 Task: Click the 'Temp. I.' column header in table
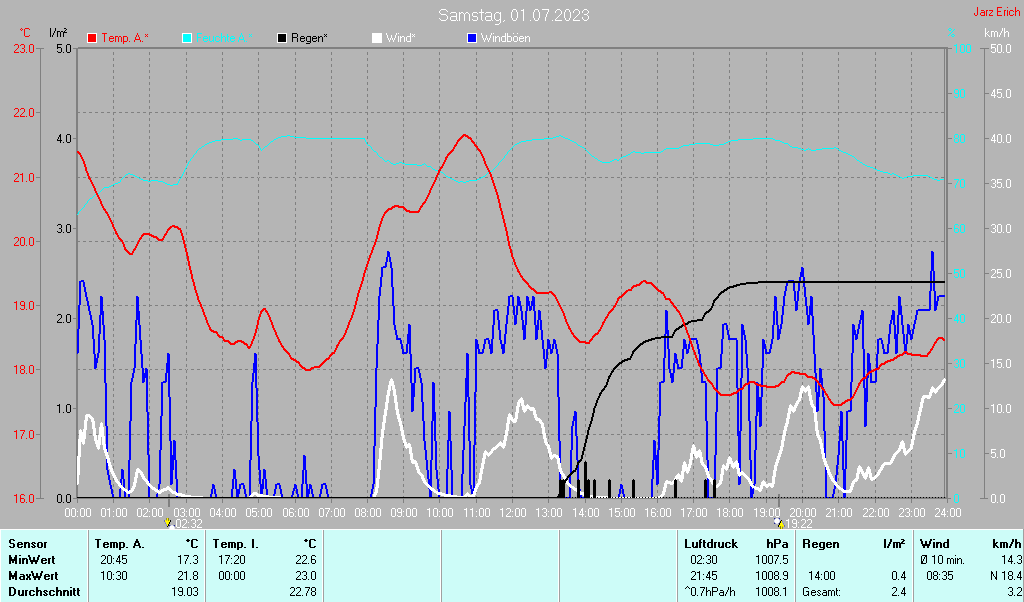click(236, 544)
